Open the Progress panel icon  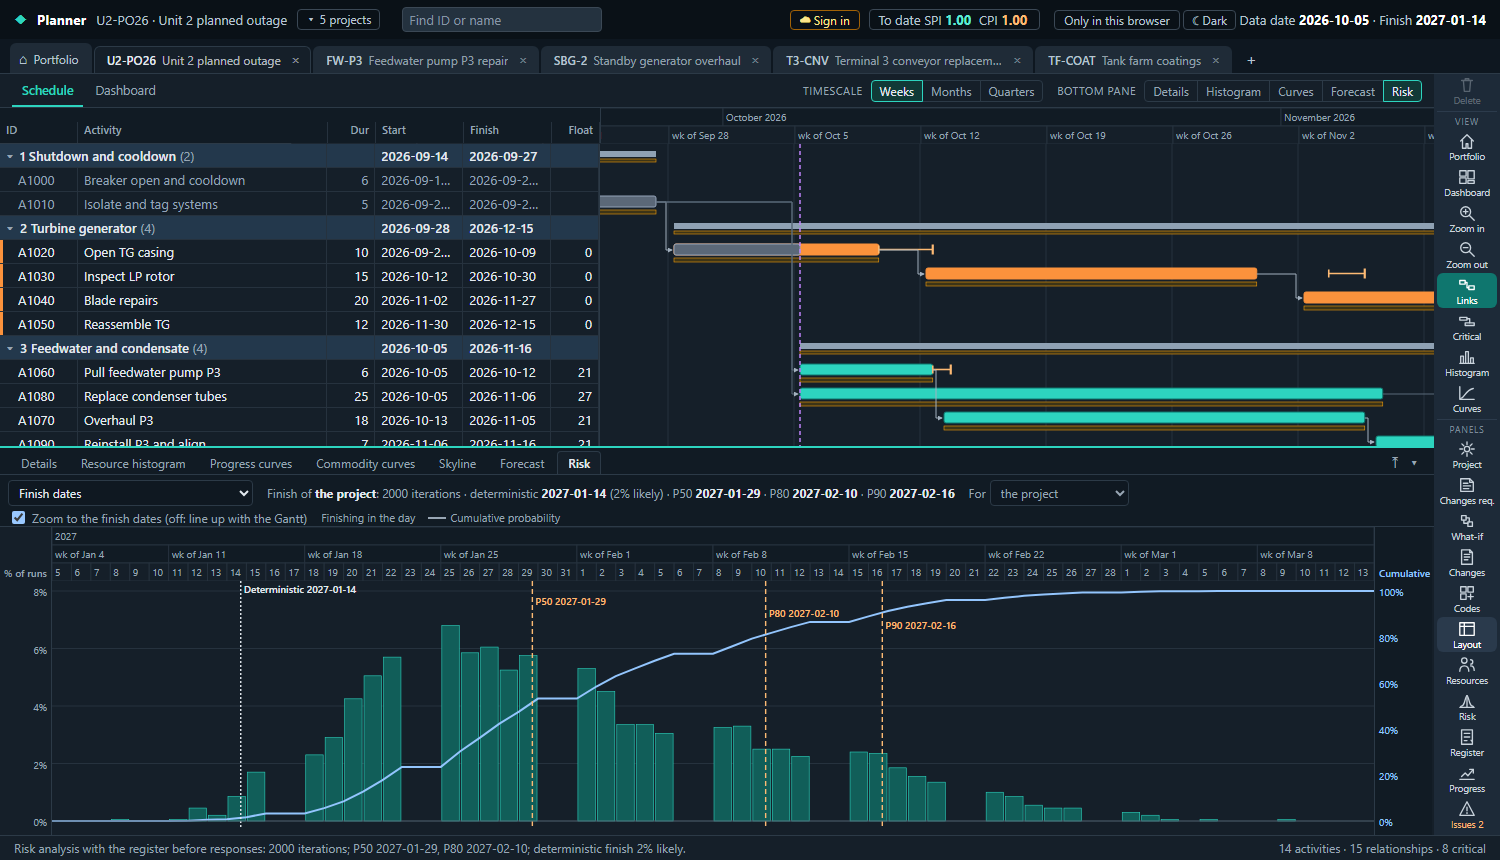pyautogui.click(x=1467, y=779)
